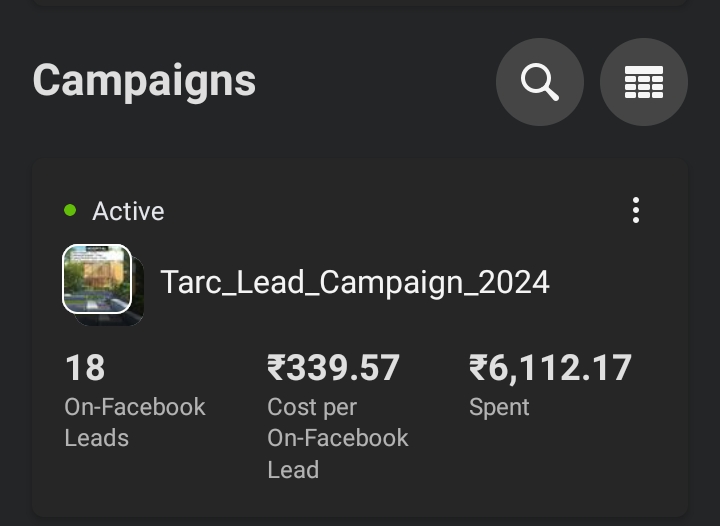Click the Campaigns section heading
Image resolution: width=720 pixels, height=526 pixels.
(144, 81)
